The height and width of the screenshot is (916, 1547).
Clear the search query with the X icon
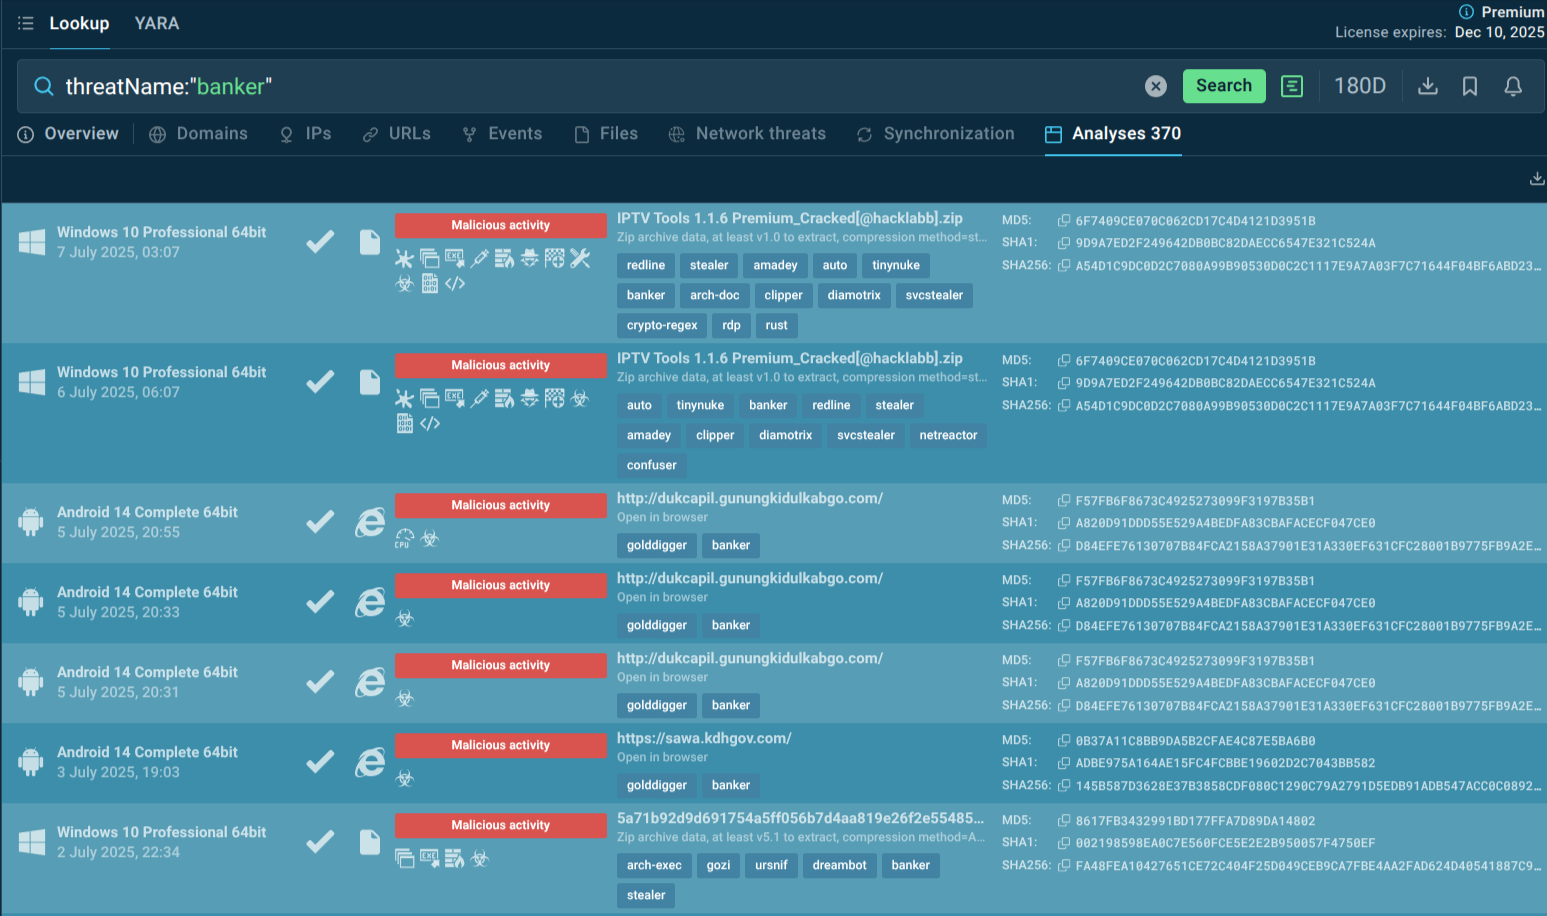tap(1155, 86)
